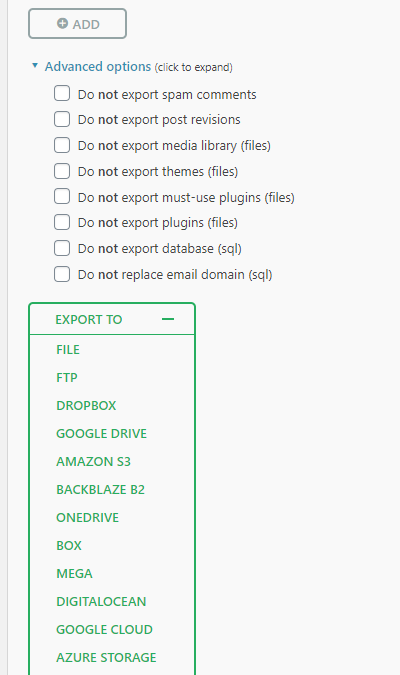The height and width of the screenshot is (675, 400).
Task: Collapse the EXPORT TO menu minus icon
Action: click(x=168, y=319)
